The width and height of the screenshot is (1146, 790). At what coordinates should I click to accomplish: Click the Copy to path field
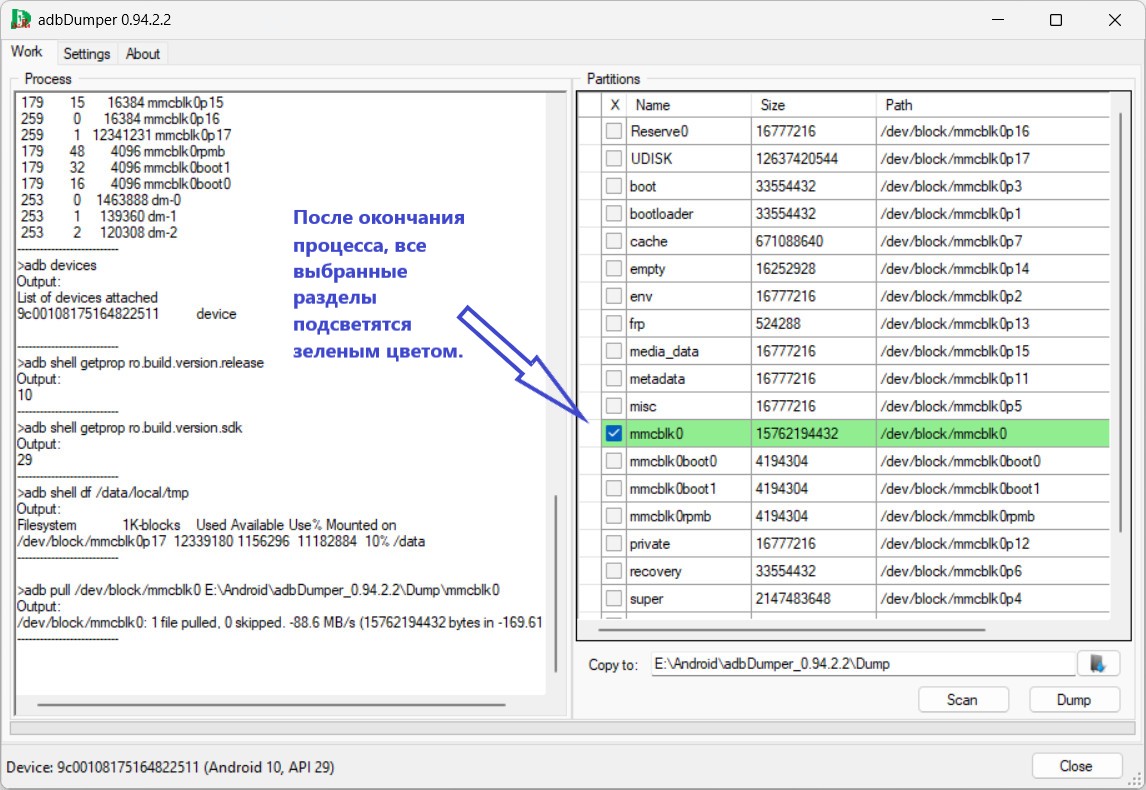pos(863,664)
